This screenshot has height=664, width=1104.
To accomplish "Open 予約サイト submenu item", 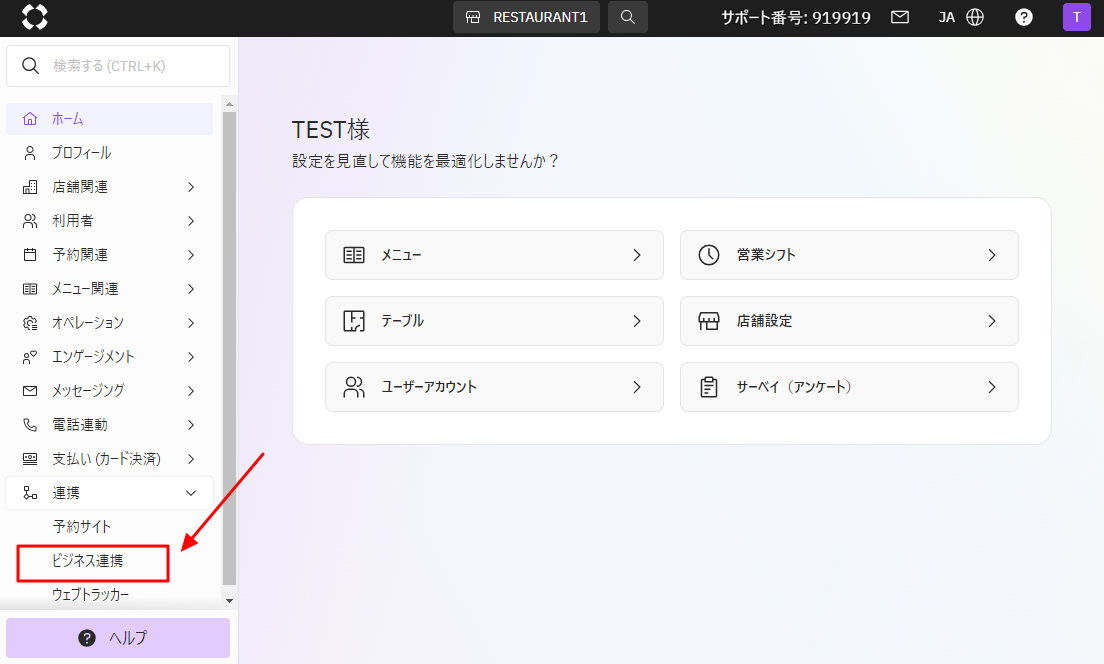I will 81,527.
